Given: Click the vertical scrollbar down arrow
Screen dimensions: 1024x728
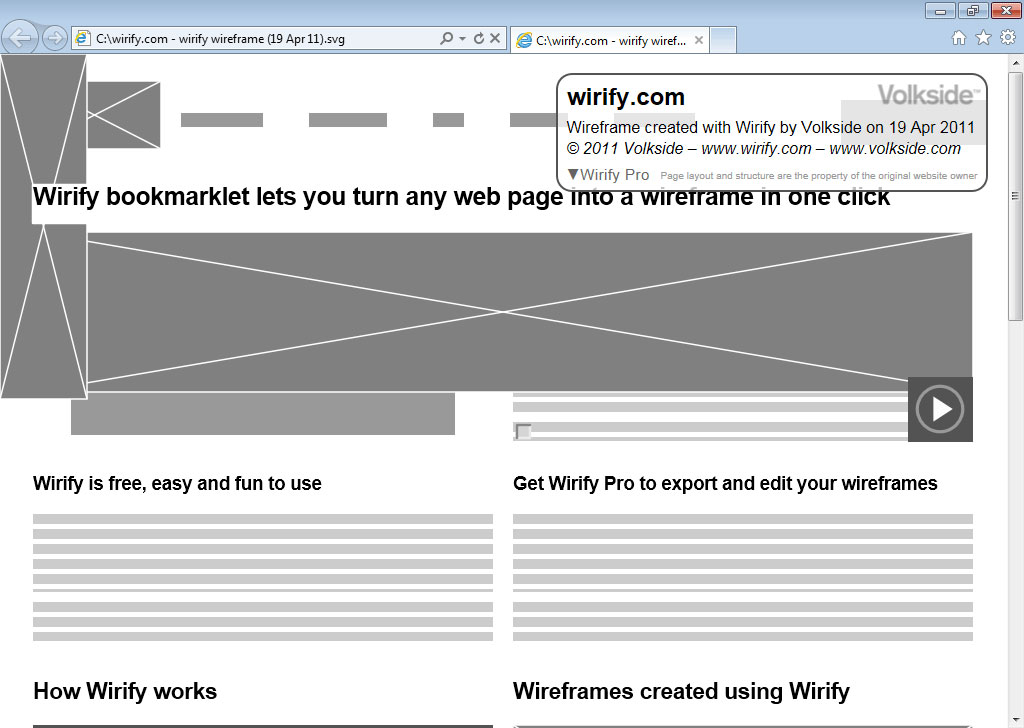Looking at the screenshot, I should (x=1016, y=720).
